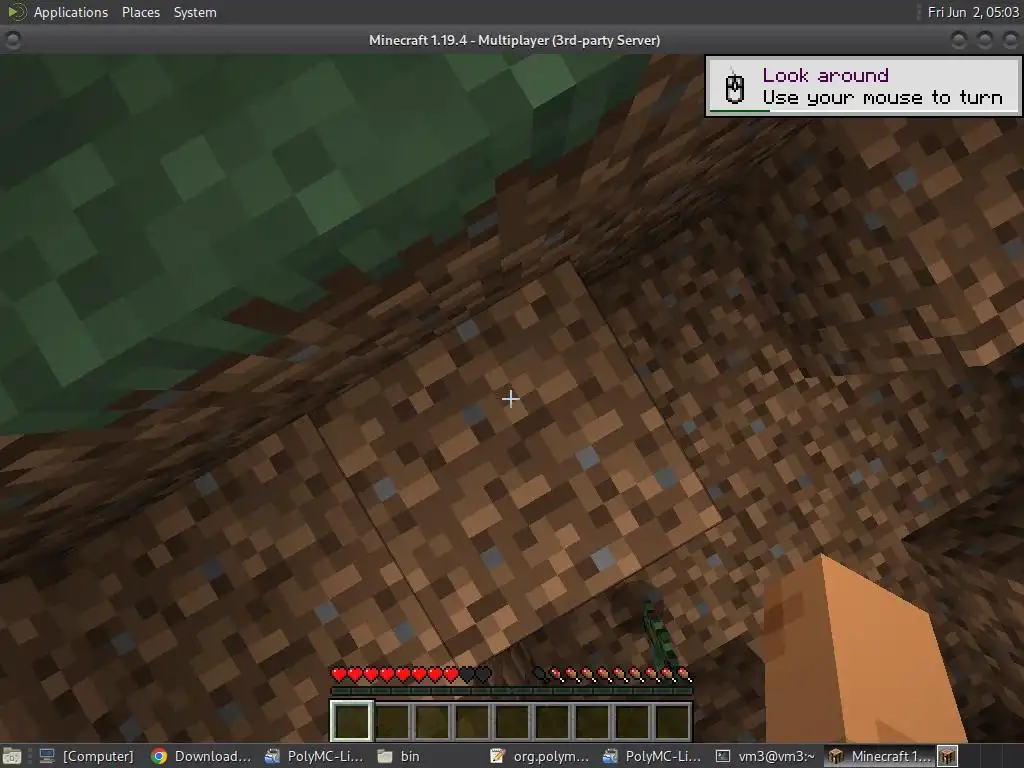This screenshot has height=768, width=1024.
Task: Click the show desktop icon in taskbar
Action: coord(12,756)
